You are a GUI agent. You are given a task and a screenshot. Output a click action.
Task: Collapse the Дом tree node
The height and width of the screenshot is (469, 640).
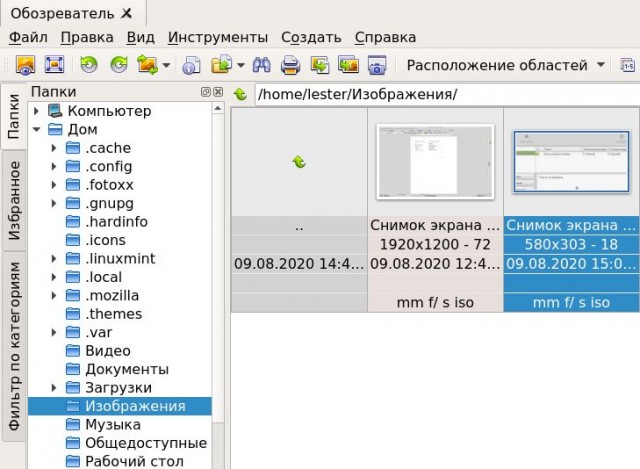[36, 129]
